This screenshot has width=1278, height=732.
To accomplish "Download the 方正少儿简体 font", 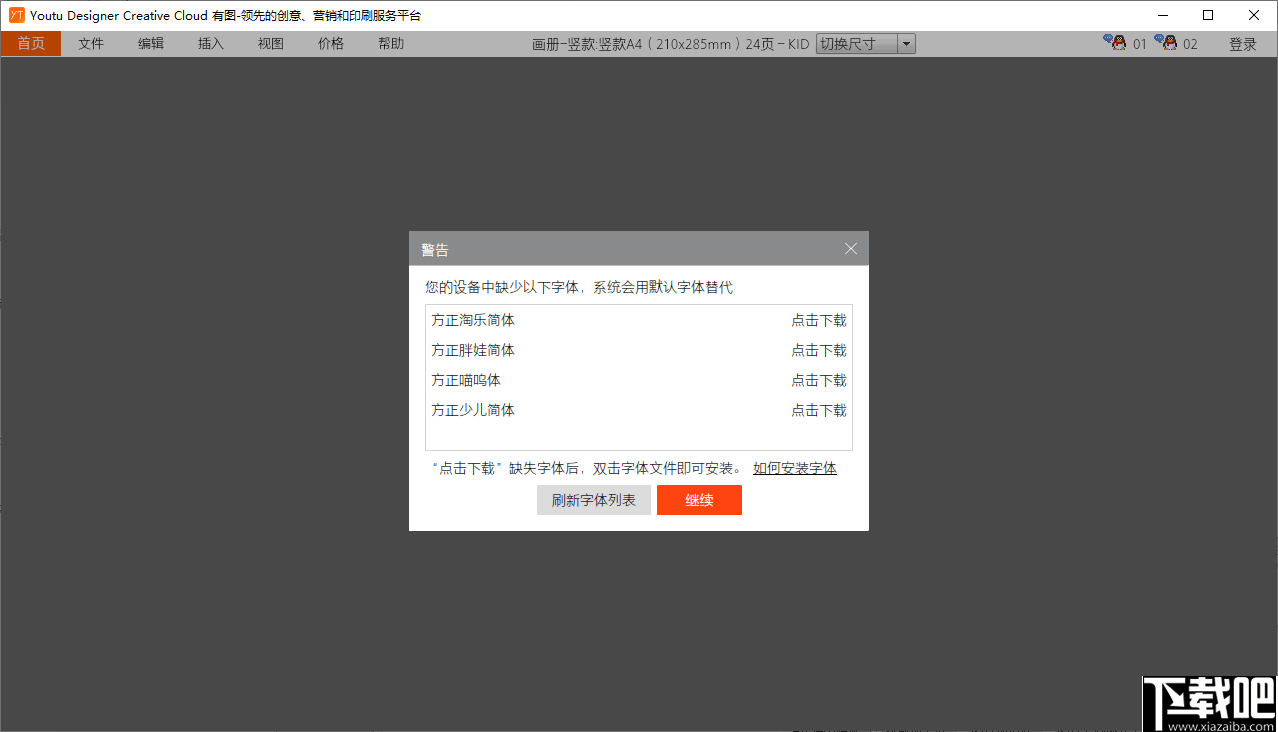I will click(x=818, y=410).
